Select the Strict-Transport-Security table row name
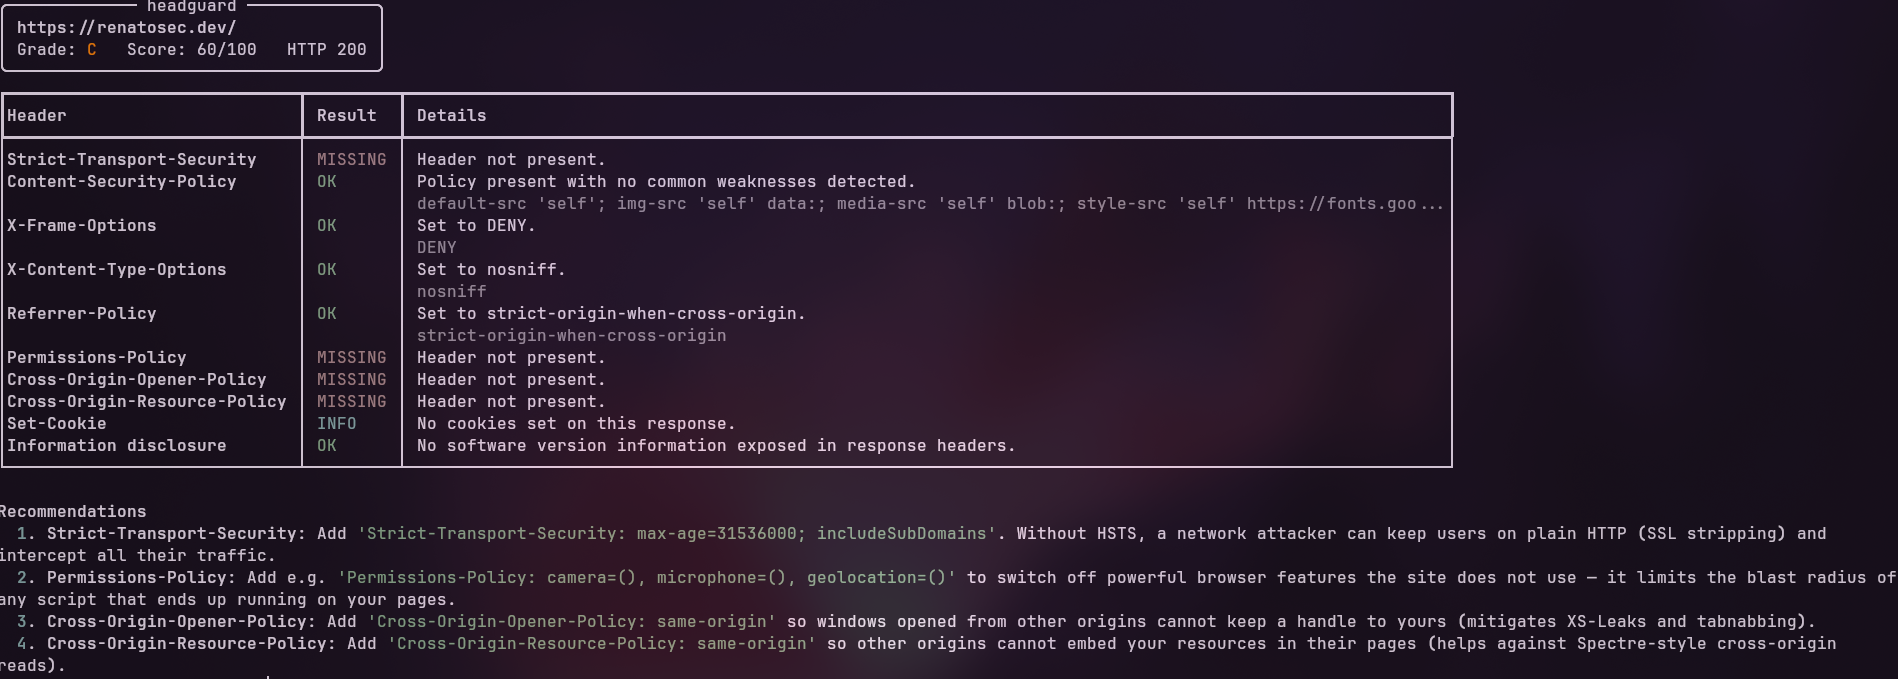This screenshot has height=679, width=1898. [132, 159]
